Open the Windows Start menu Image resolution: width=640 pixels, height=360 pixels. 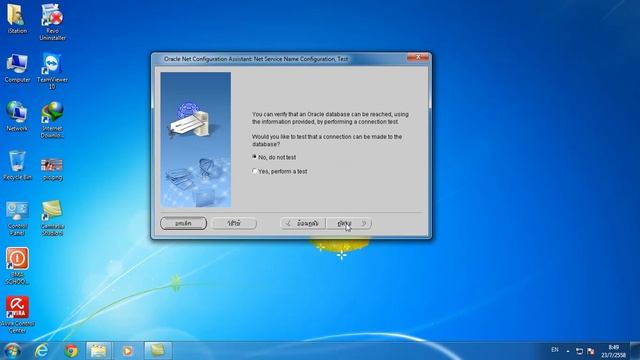coord(12,351)
